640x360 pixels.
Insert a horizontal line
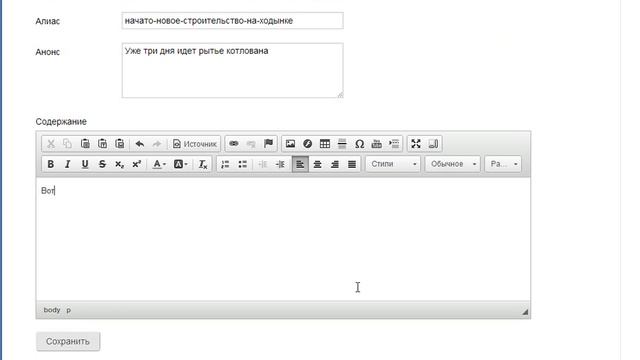click(342, 144)
